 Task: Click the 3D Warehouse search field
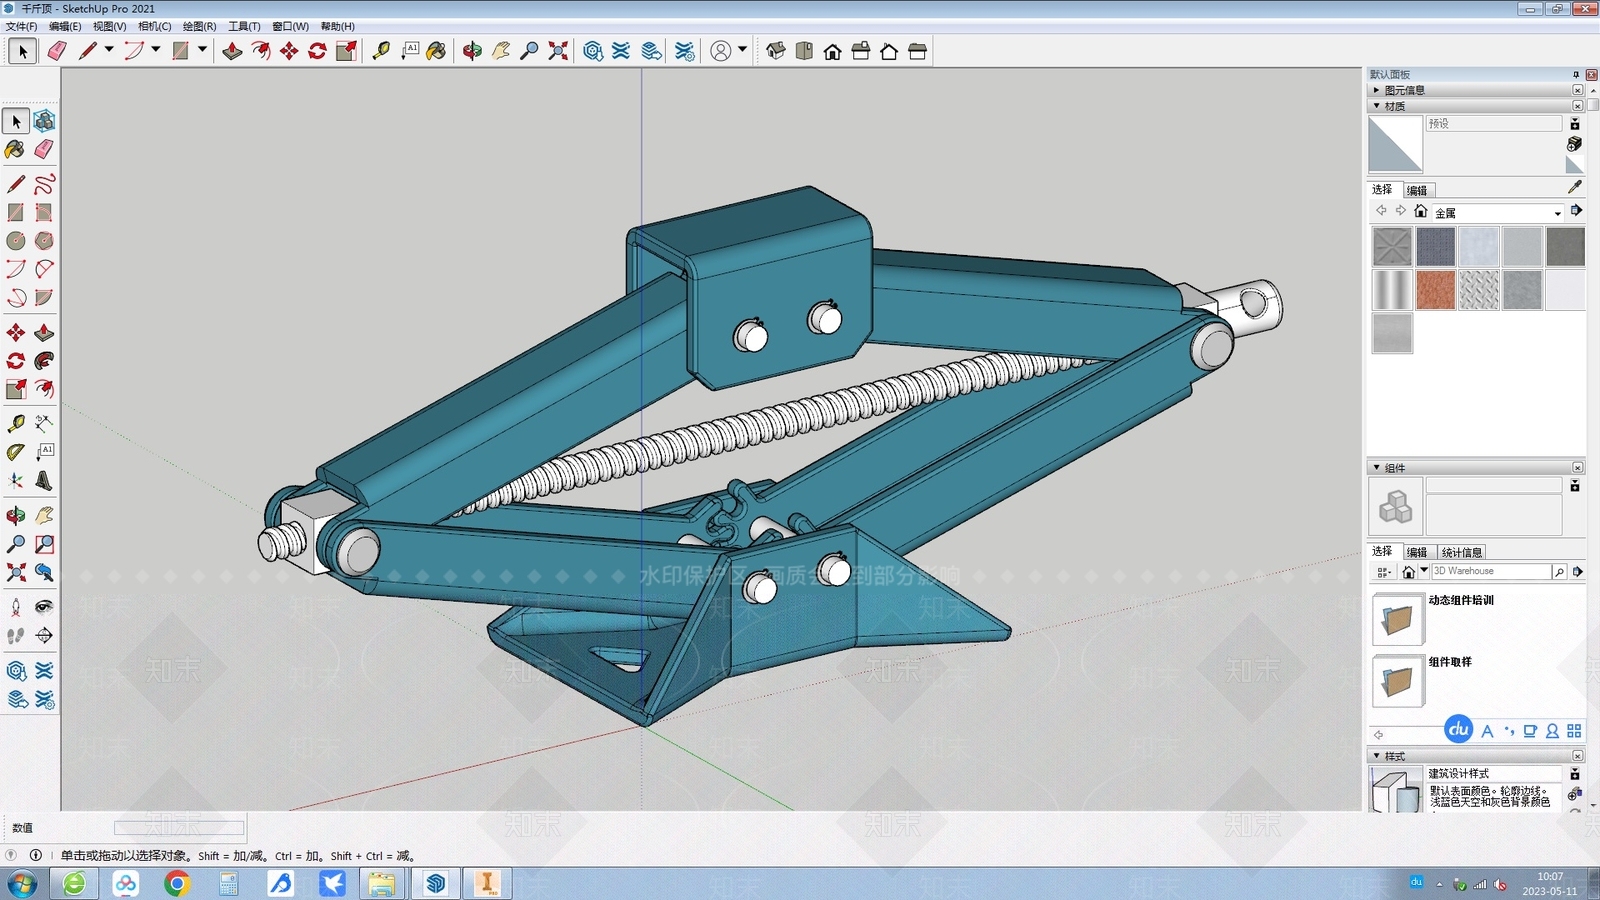click(x=1490, y=571)
